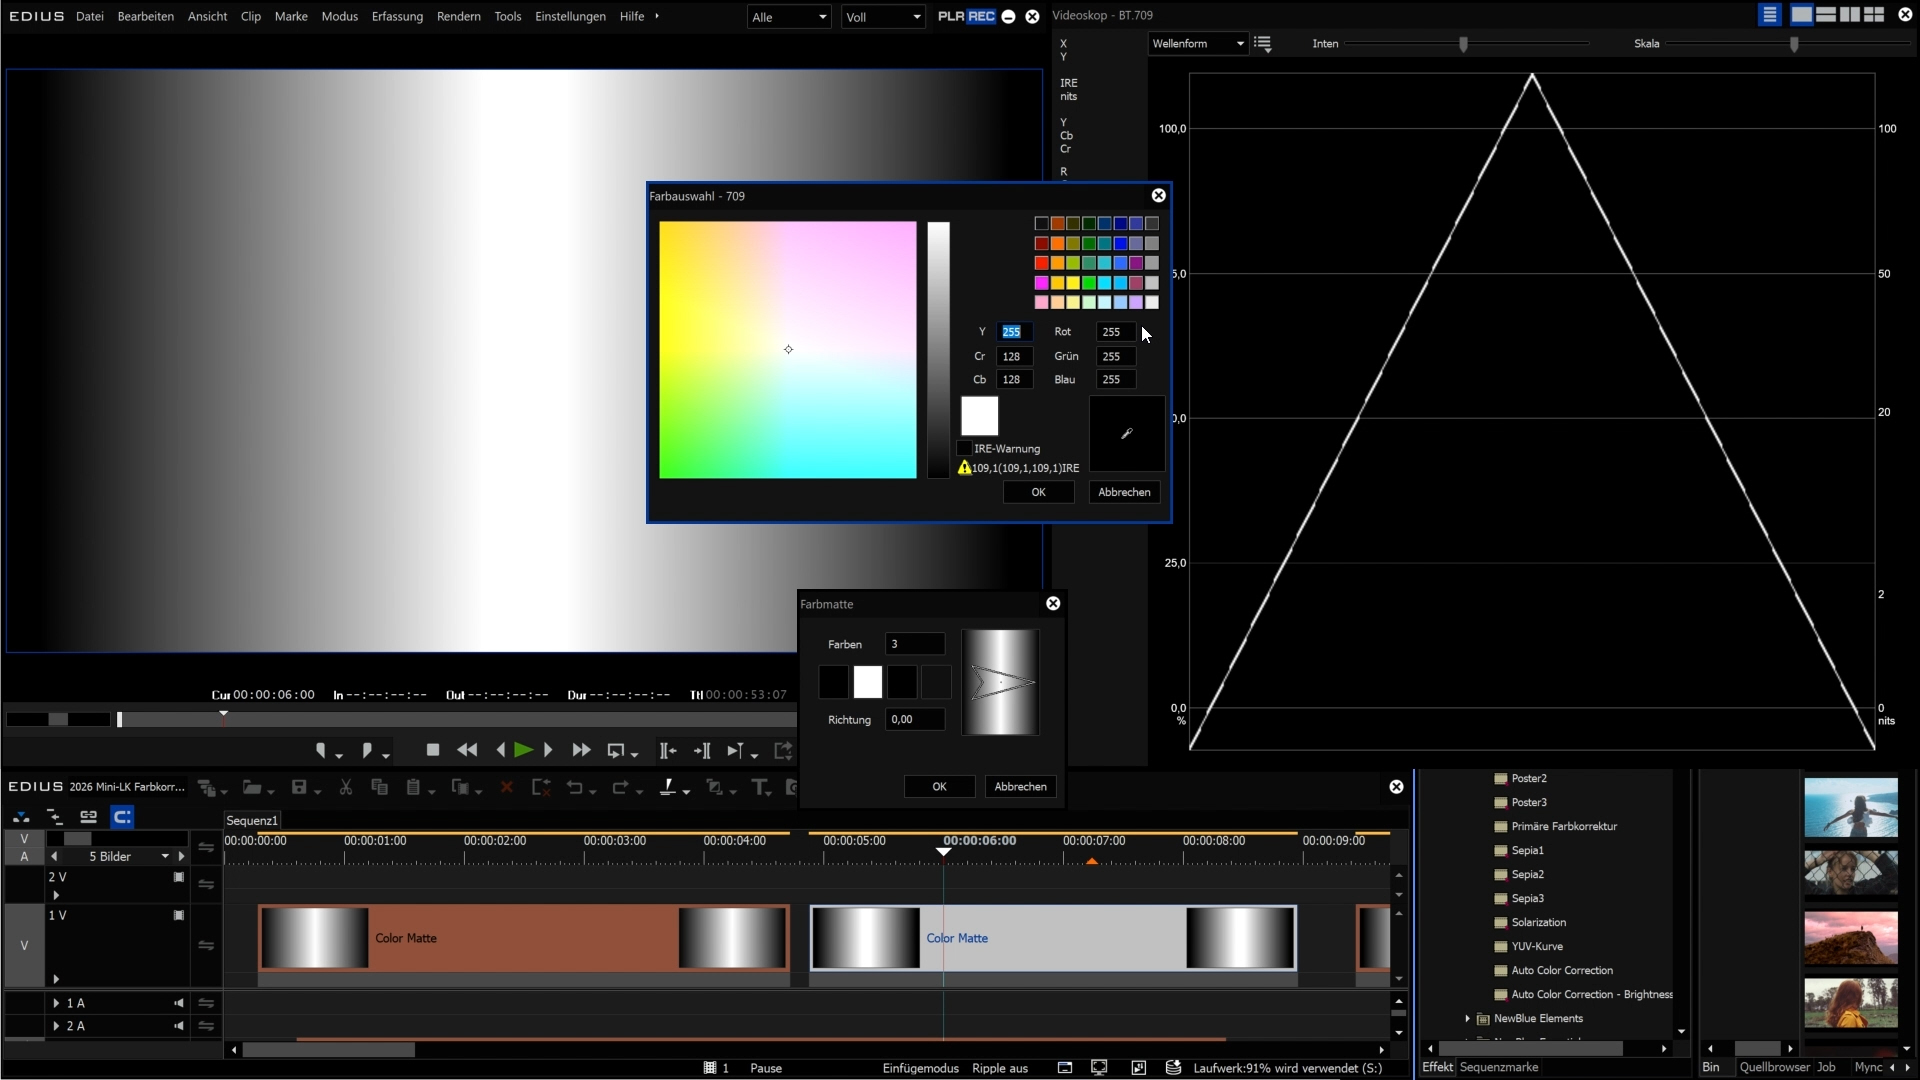The image size is (1920, 1080).
Task: Click the Save project floppy icon
Action: click(298, 788)
